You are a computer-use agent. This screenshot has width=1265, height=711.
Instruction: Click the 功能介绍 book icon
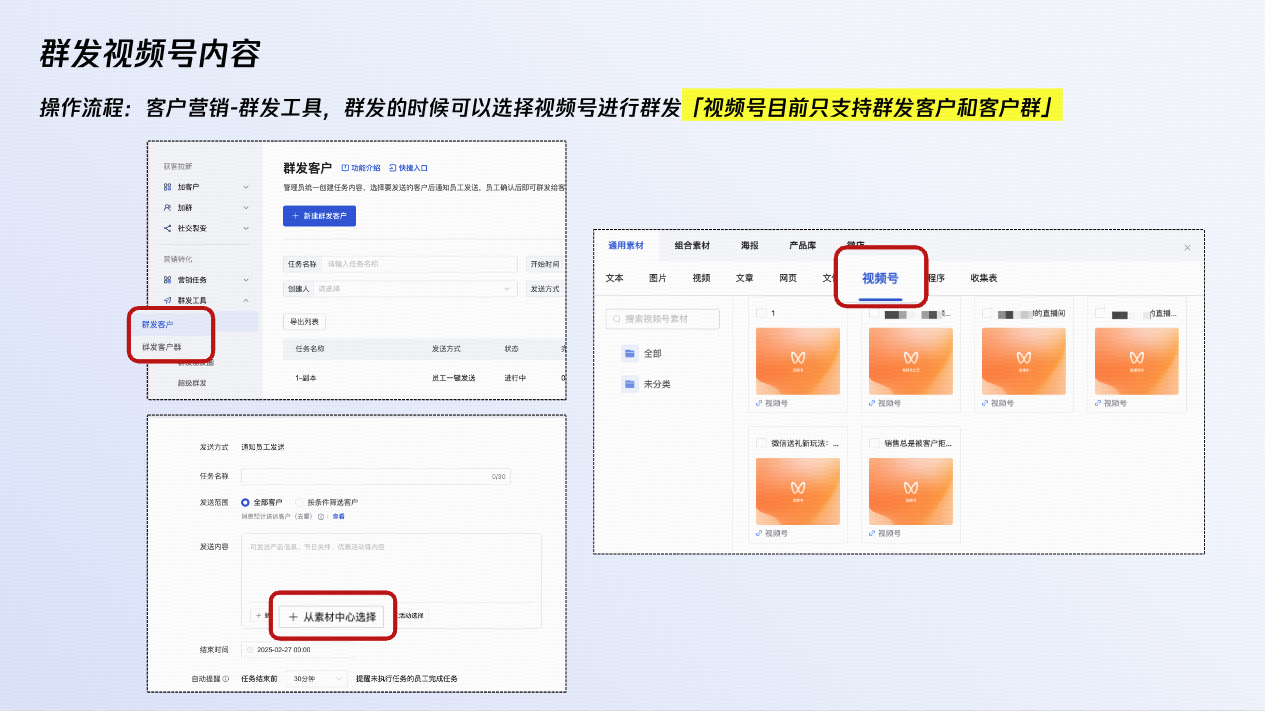[x=345, y=168]
